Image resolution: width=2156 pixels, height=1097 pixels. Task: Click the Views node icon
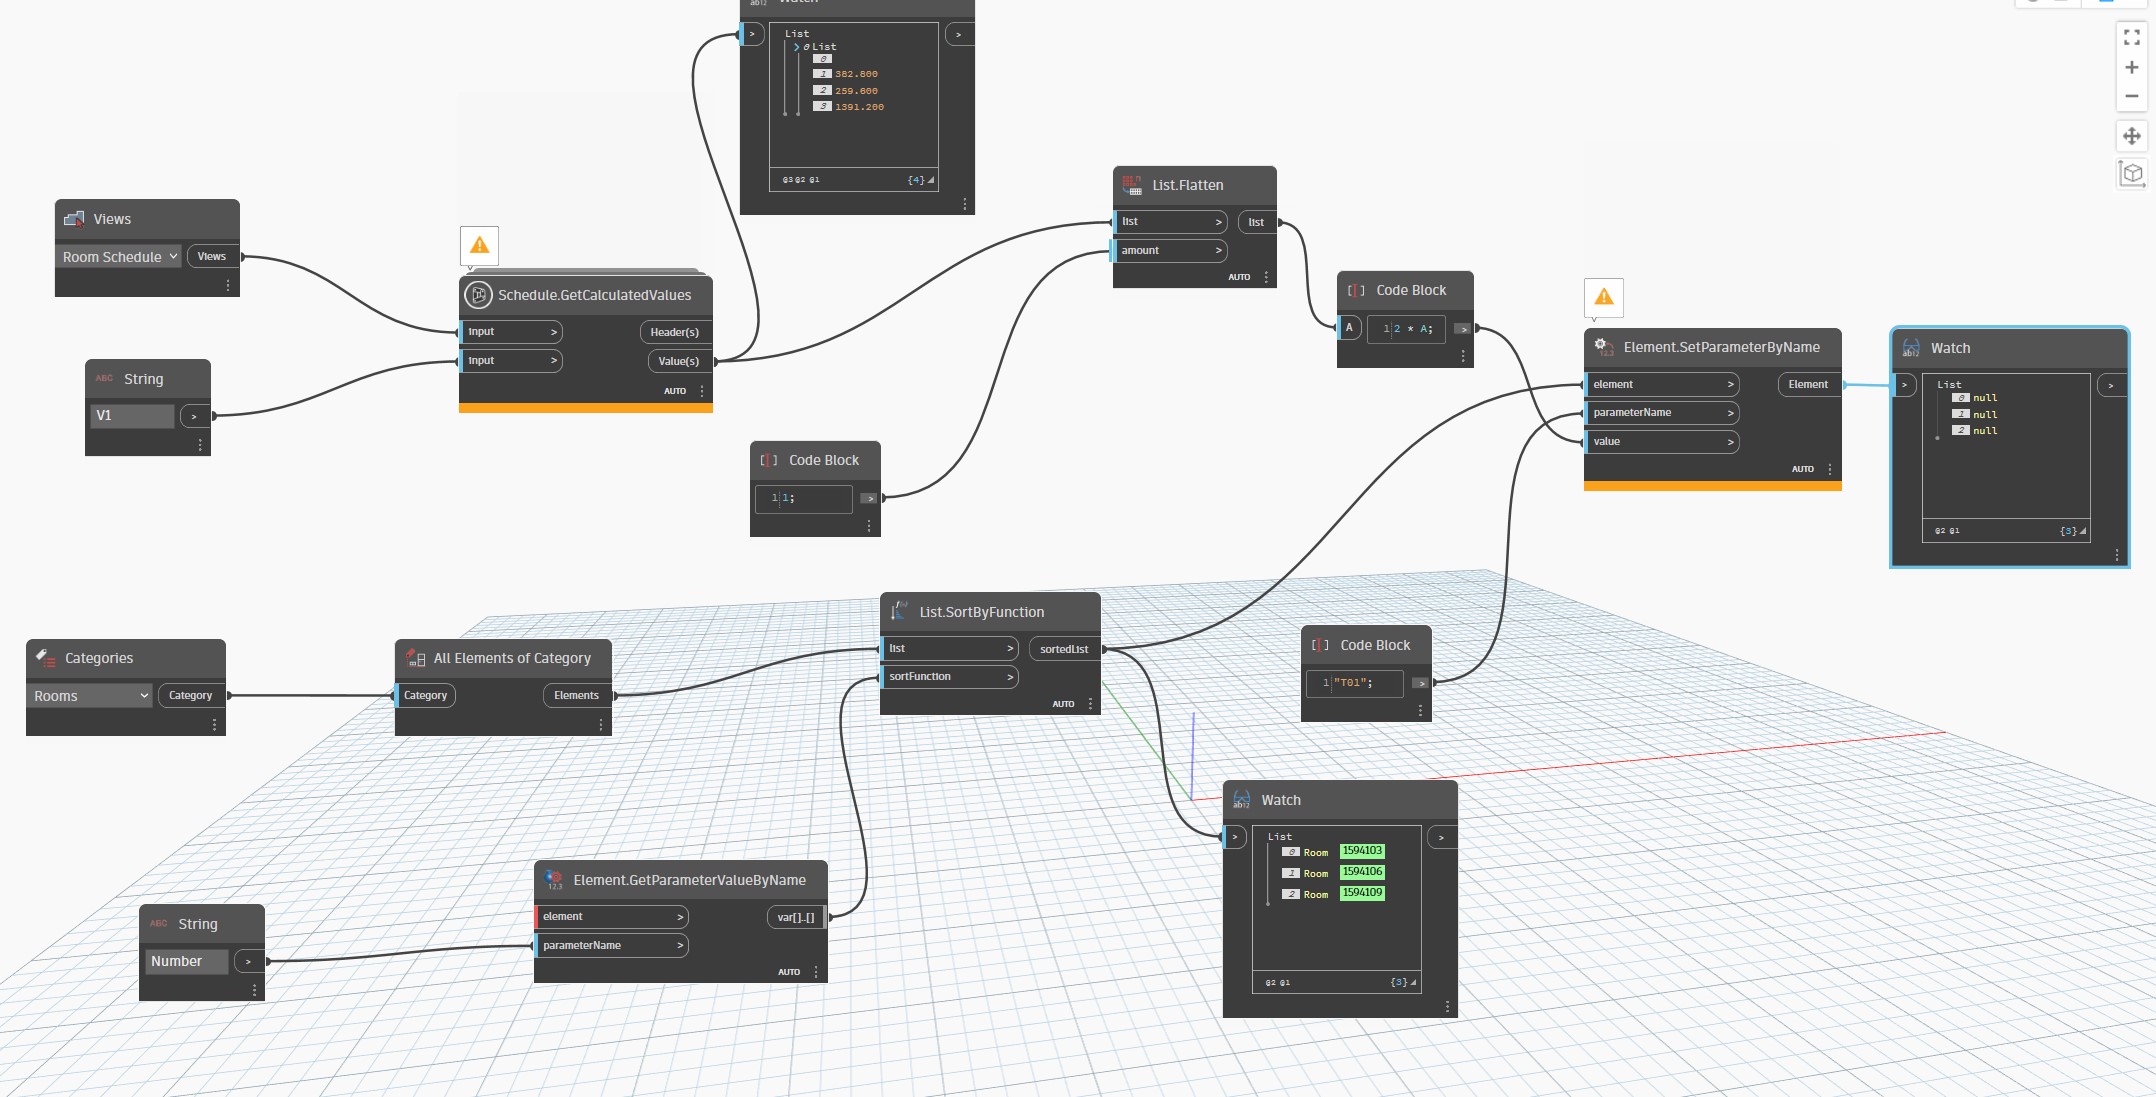pos(74,219)
